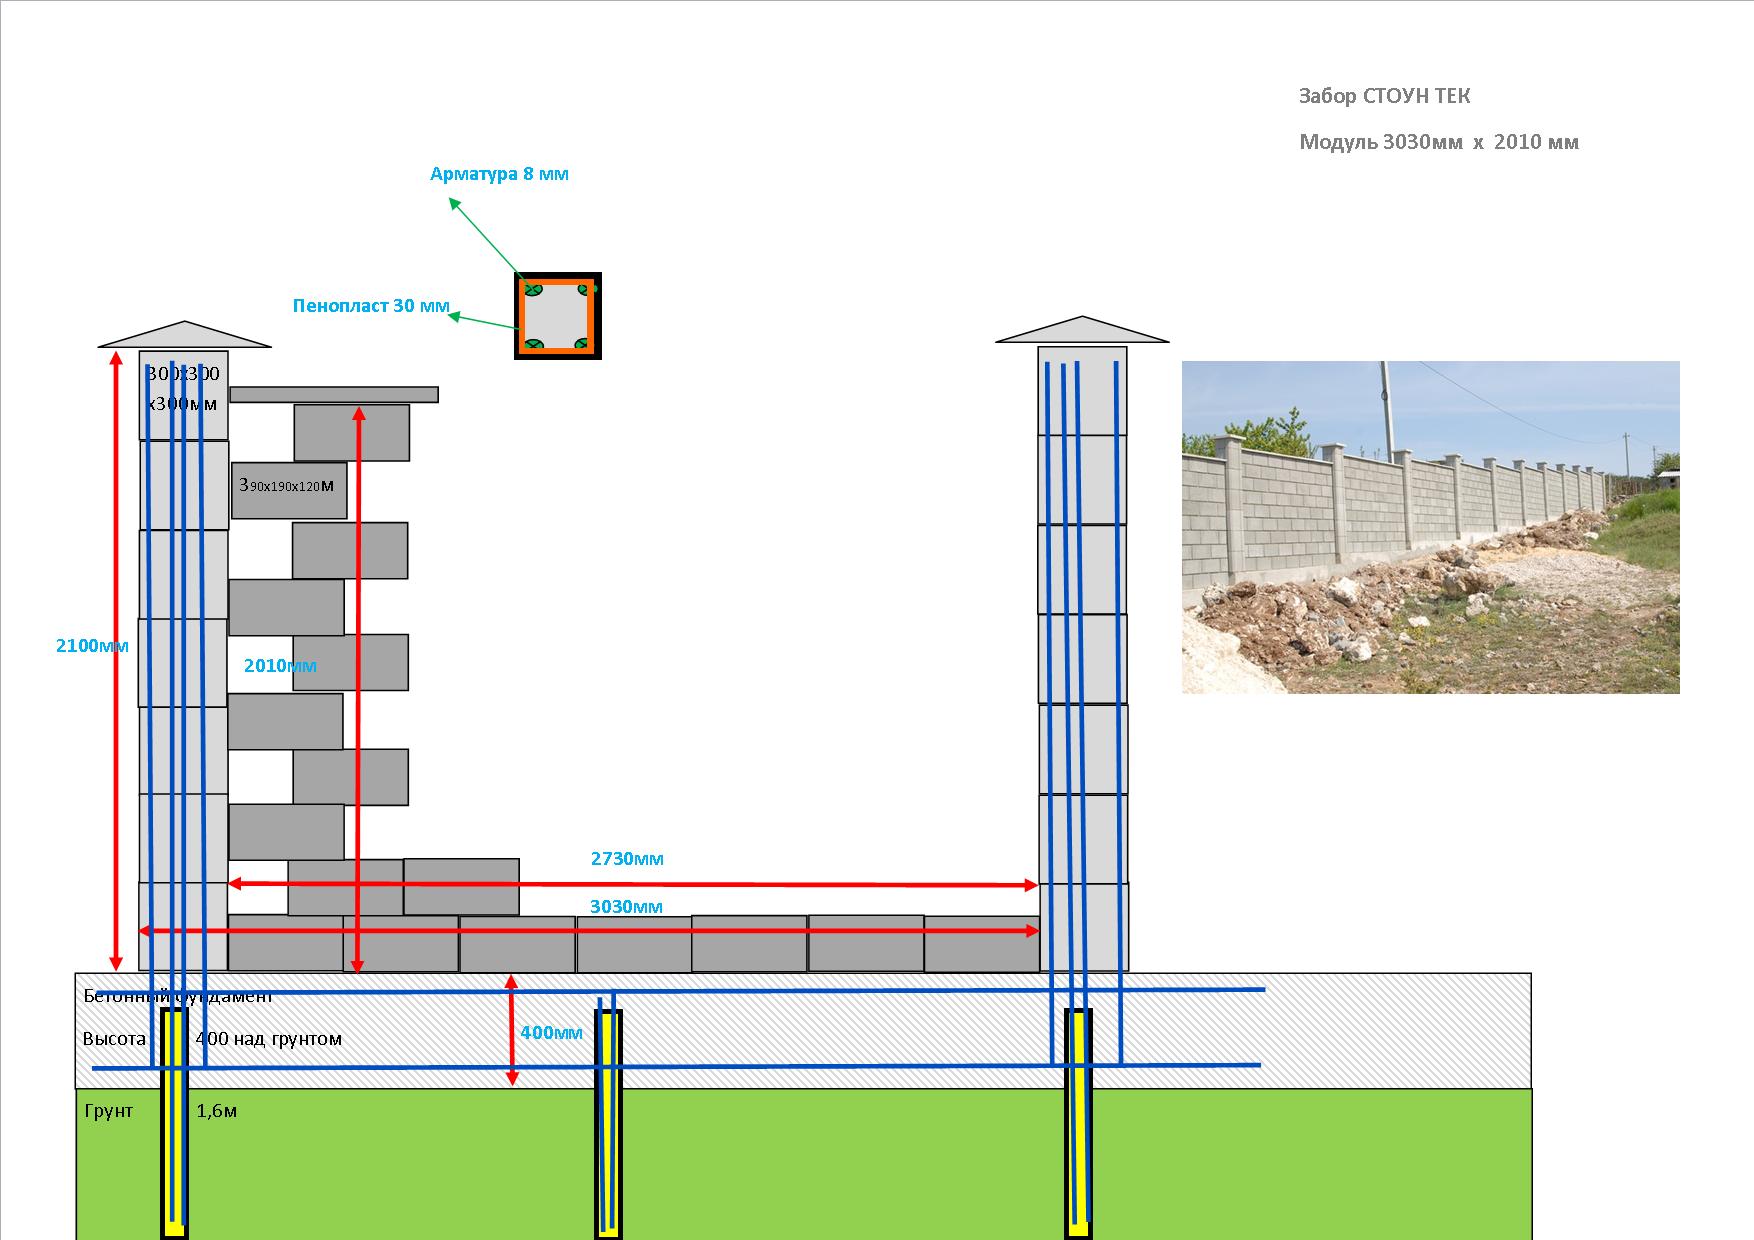Click the "Грунт" label
This screenshot has width=1754, height=1240.
[109, 1111]
